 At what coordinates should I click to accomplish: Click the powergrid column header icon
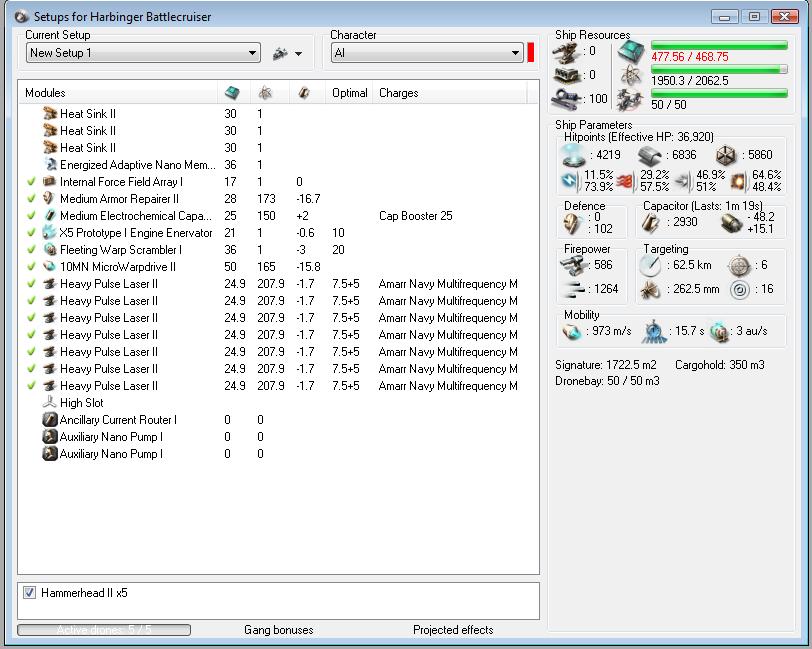(265, 93)
